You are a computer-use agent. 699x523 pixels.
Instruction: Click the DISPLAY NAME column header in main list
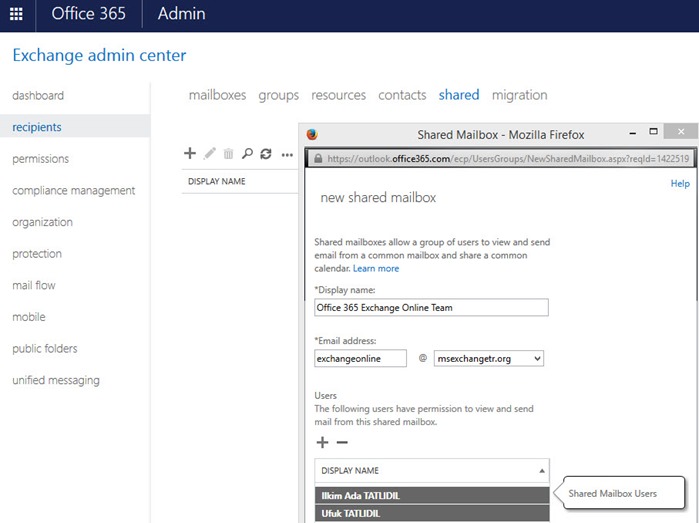point(217,181)
